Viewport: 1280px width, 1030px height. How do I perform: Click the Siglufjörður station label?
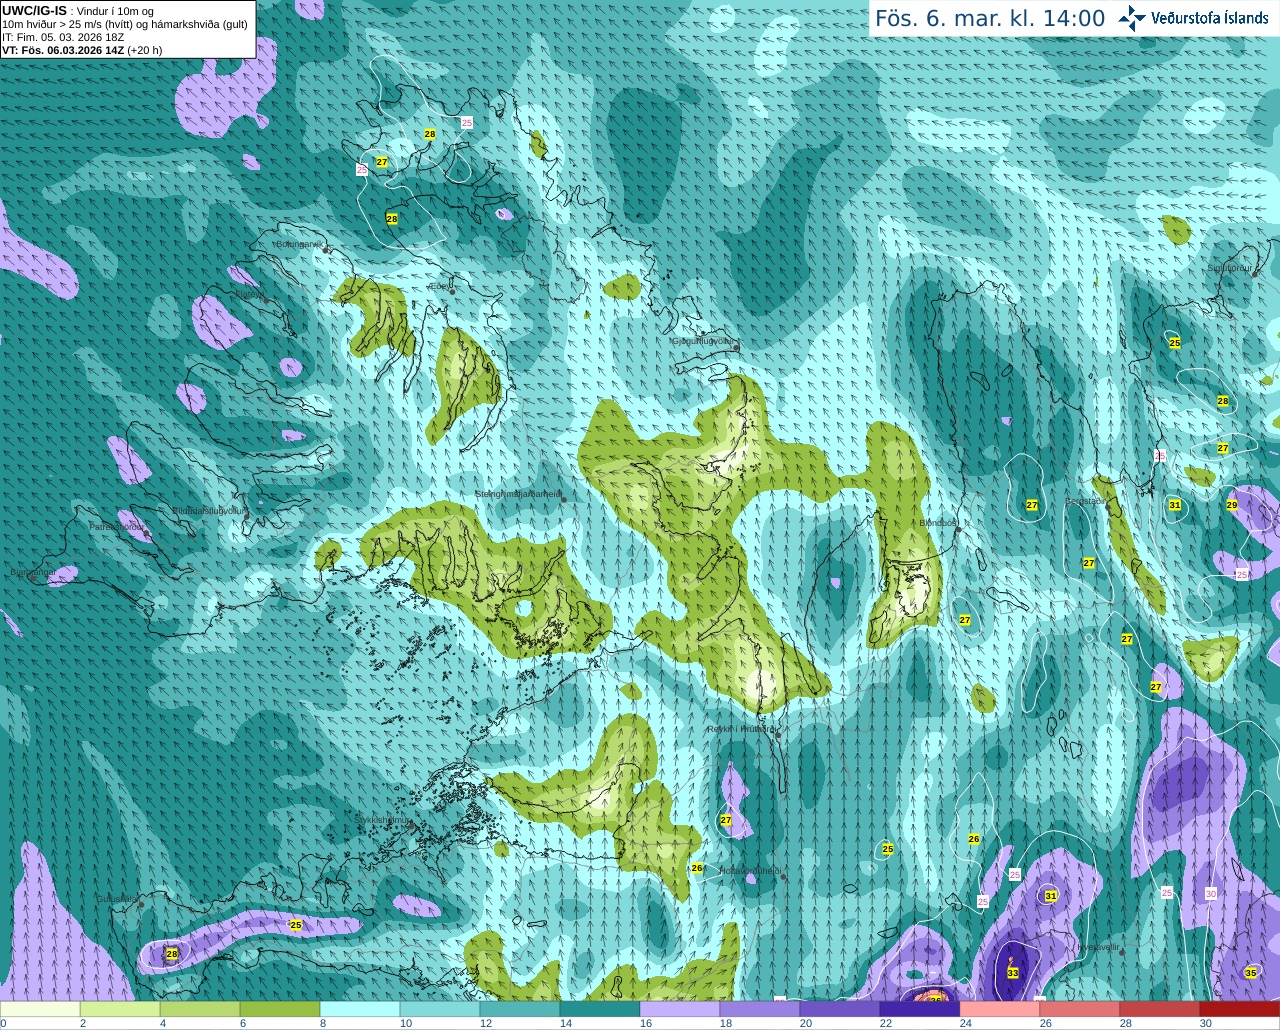point(1230,268)
